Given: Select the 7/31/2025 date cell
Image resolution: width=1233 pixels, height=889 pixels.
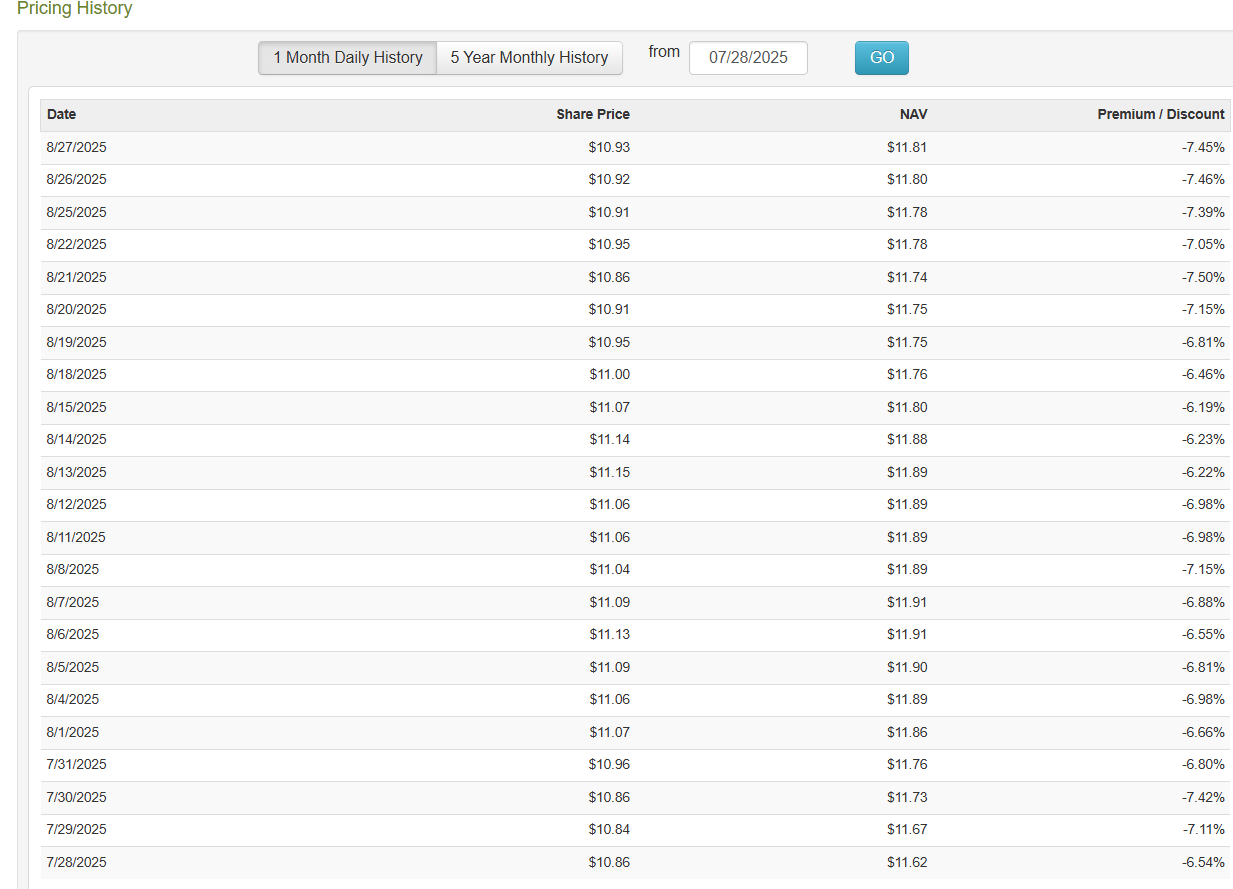Looking at the screenshot, I should (x=76, y=765).
